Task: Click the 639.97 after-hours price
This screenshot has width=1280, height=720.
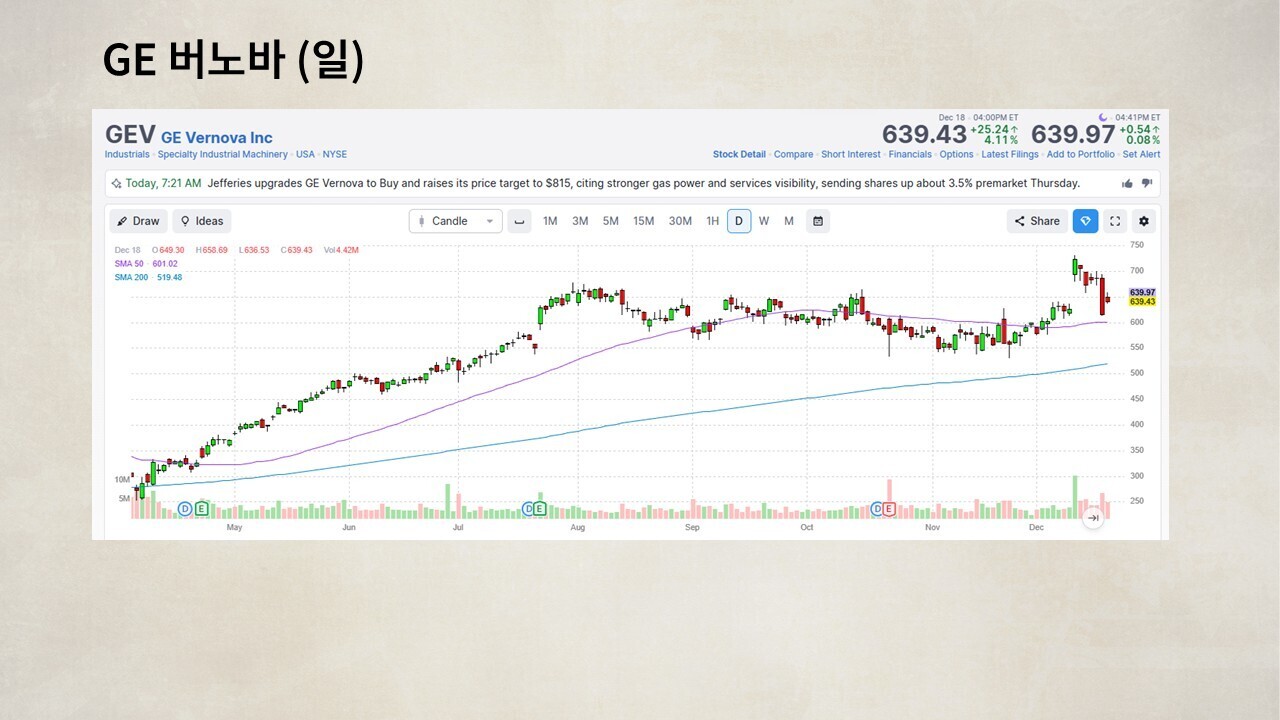Action: pyautogui.click(x=1074, y=134)
